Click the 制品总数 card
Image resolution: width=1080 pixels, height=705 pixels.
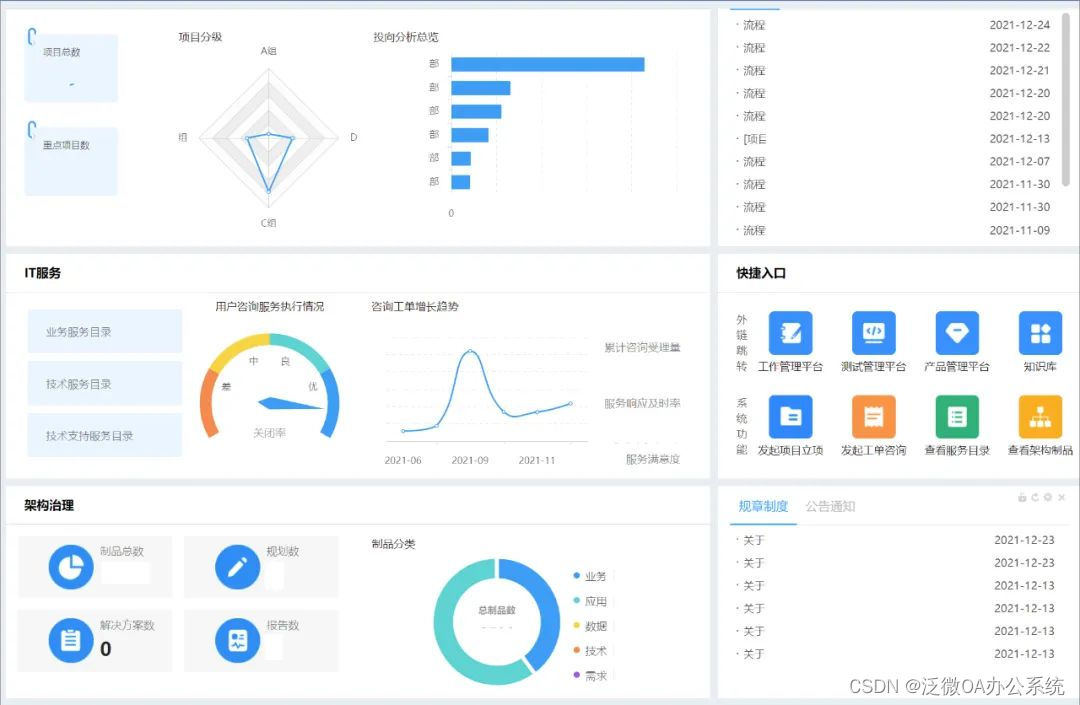pyautogui.click(x=95, y=567)
